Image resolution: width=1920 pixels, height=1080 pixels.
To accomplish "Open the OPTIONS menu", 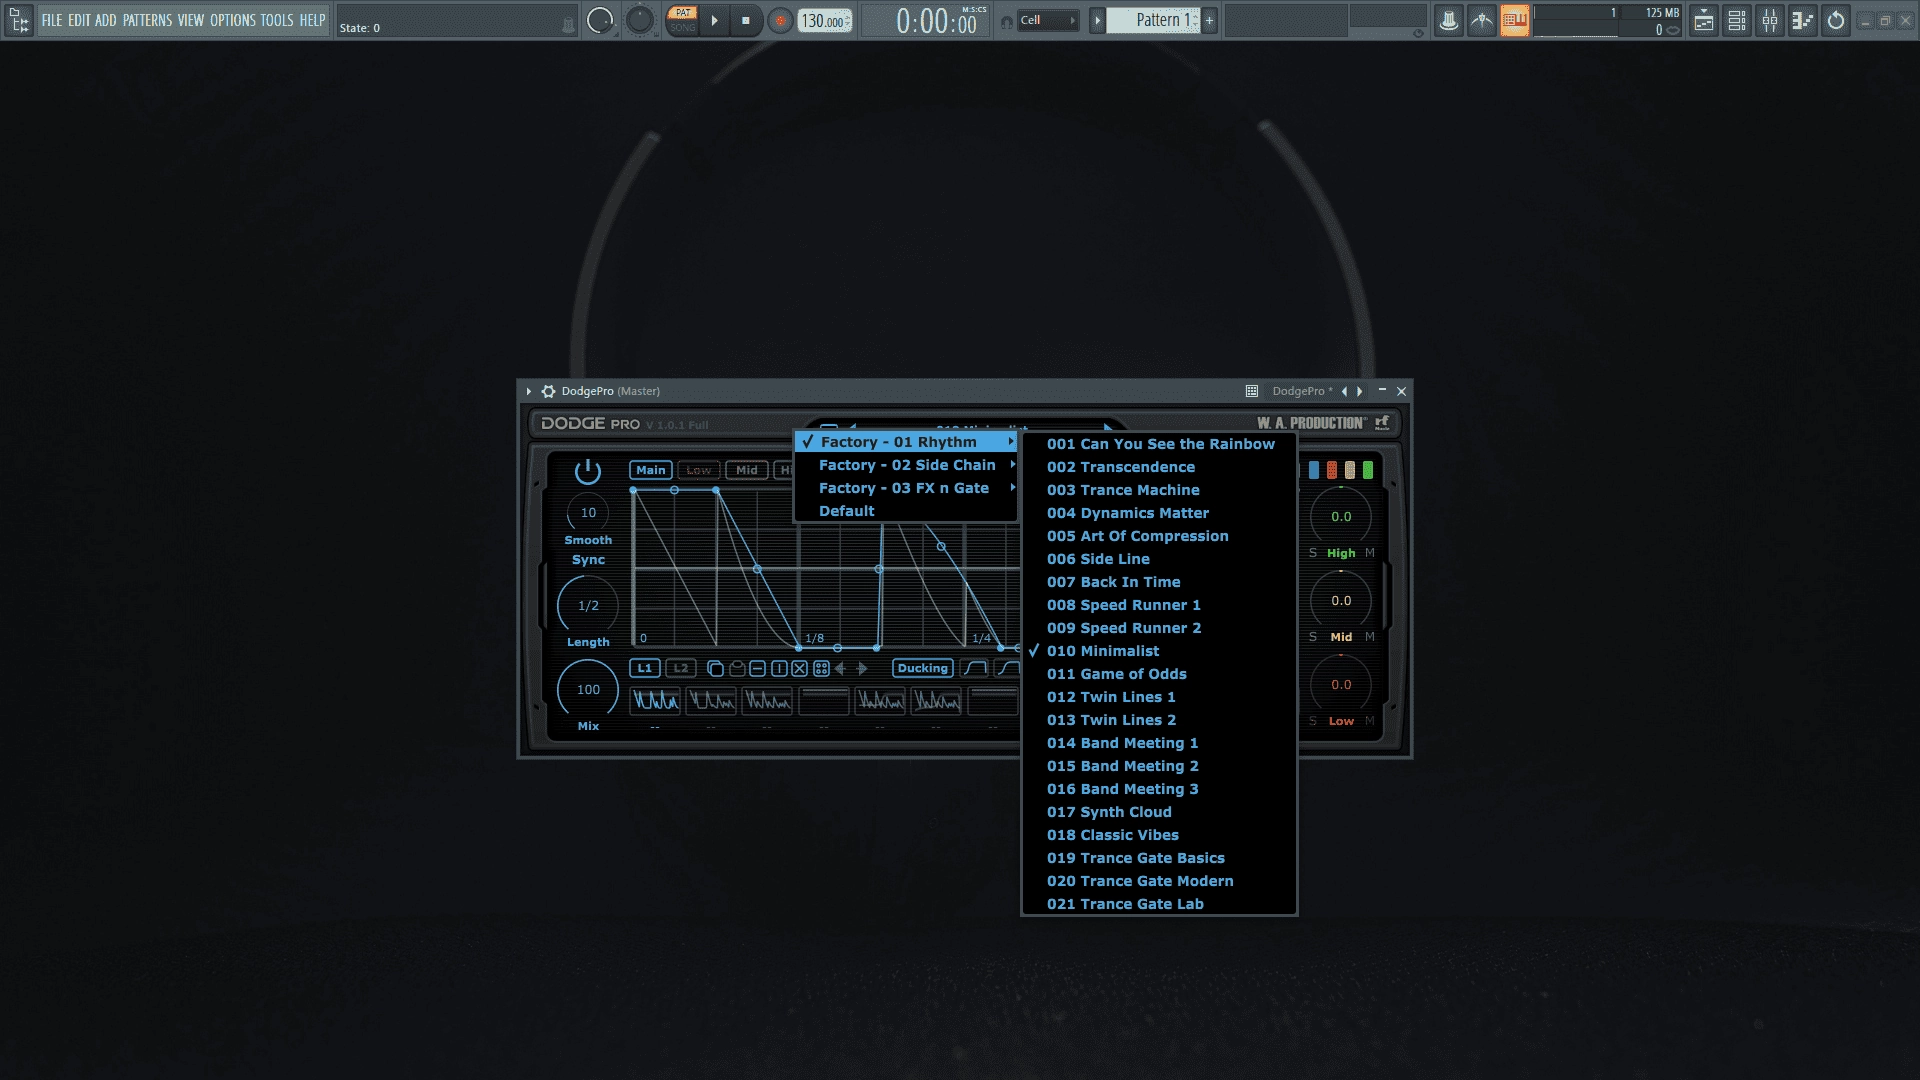I will click(x=233, y=20).
